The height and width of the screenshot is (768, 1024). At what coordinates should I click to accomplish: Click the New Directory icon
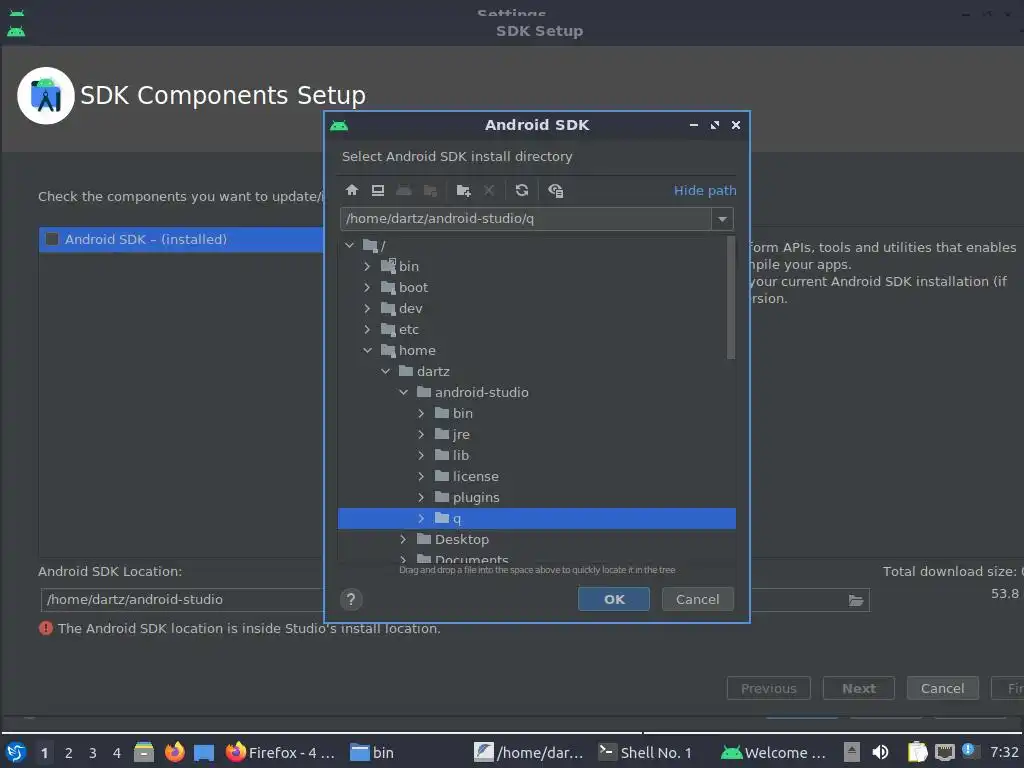click(463, 190)
